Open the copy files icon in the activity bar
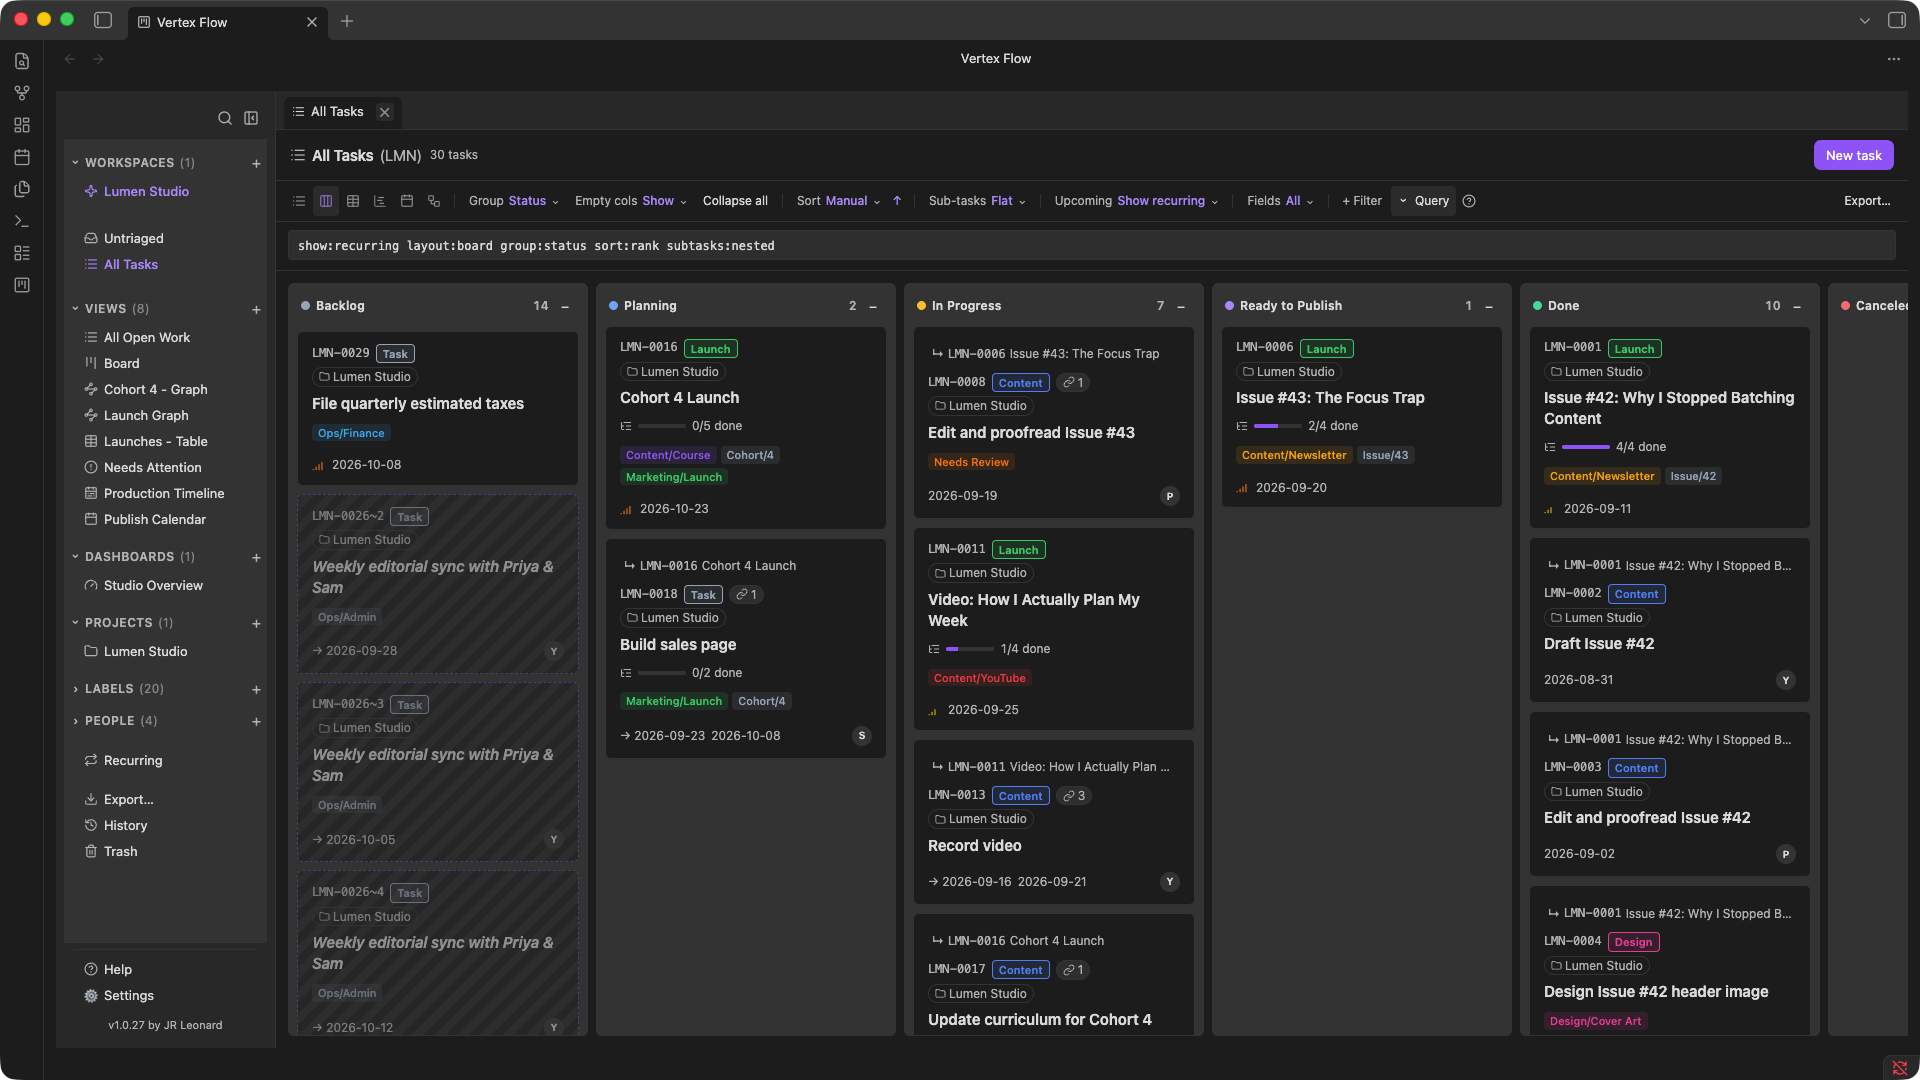The height and width of the screenshot is (1080, 1920). point(22,189)
